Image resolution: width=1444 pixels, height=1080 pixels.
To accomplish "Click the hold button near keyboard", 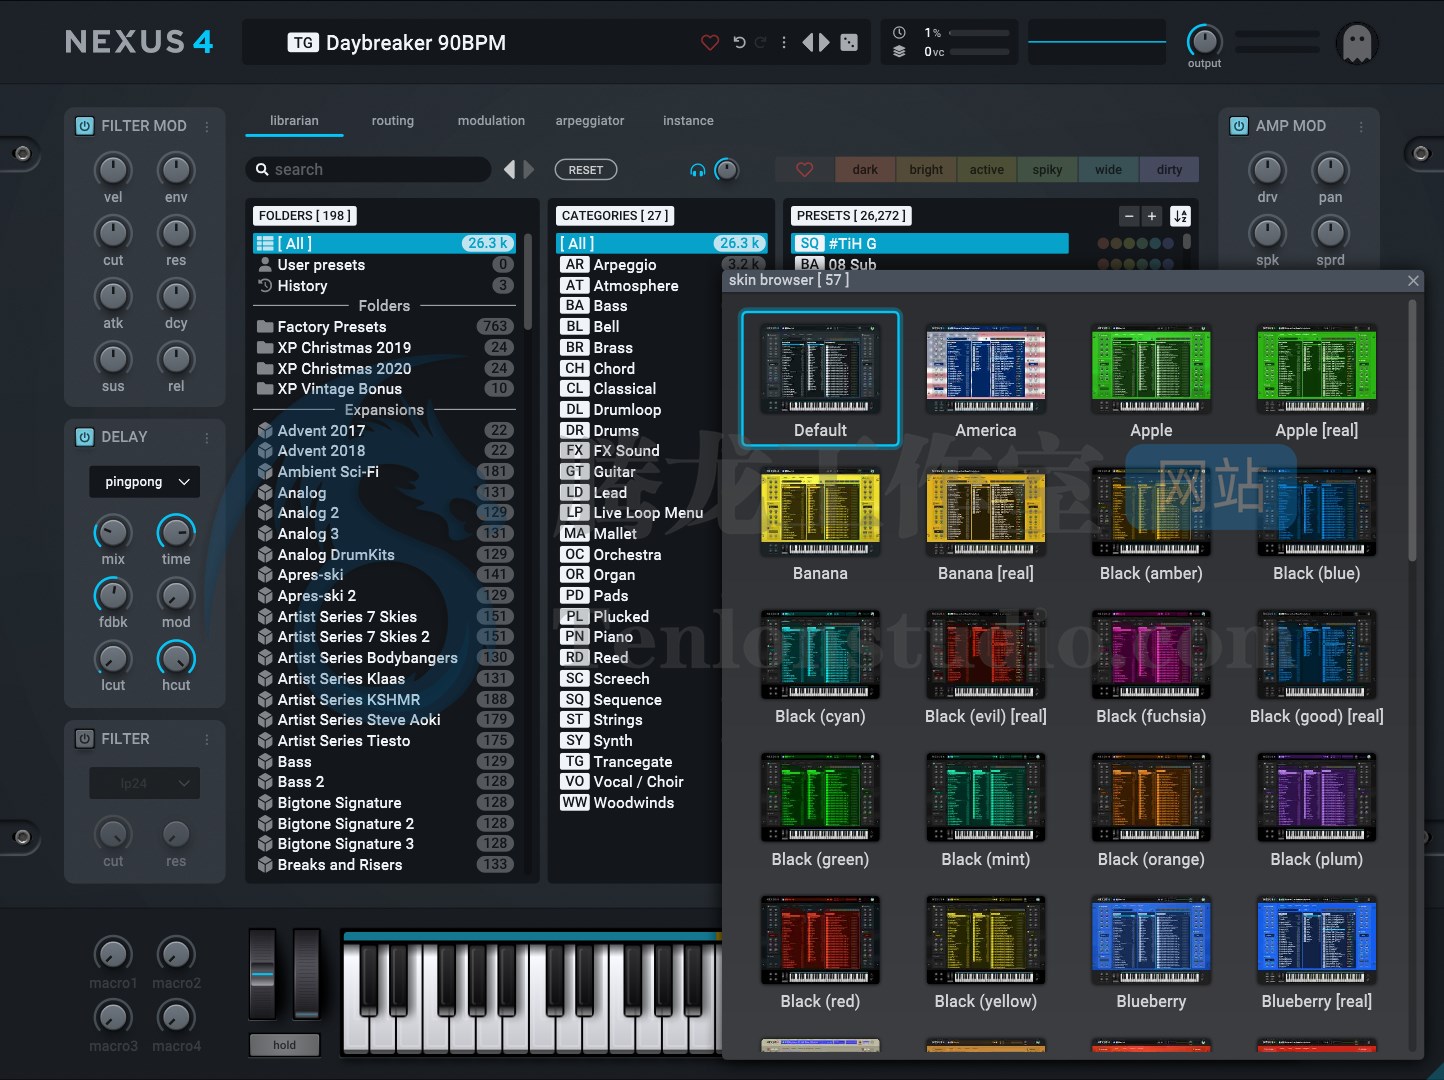I will click(285, 1045).
